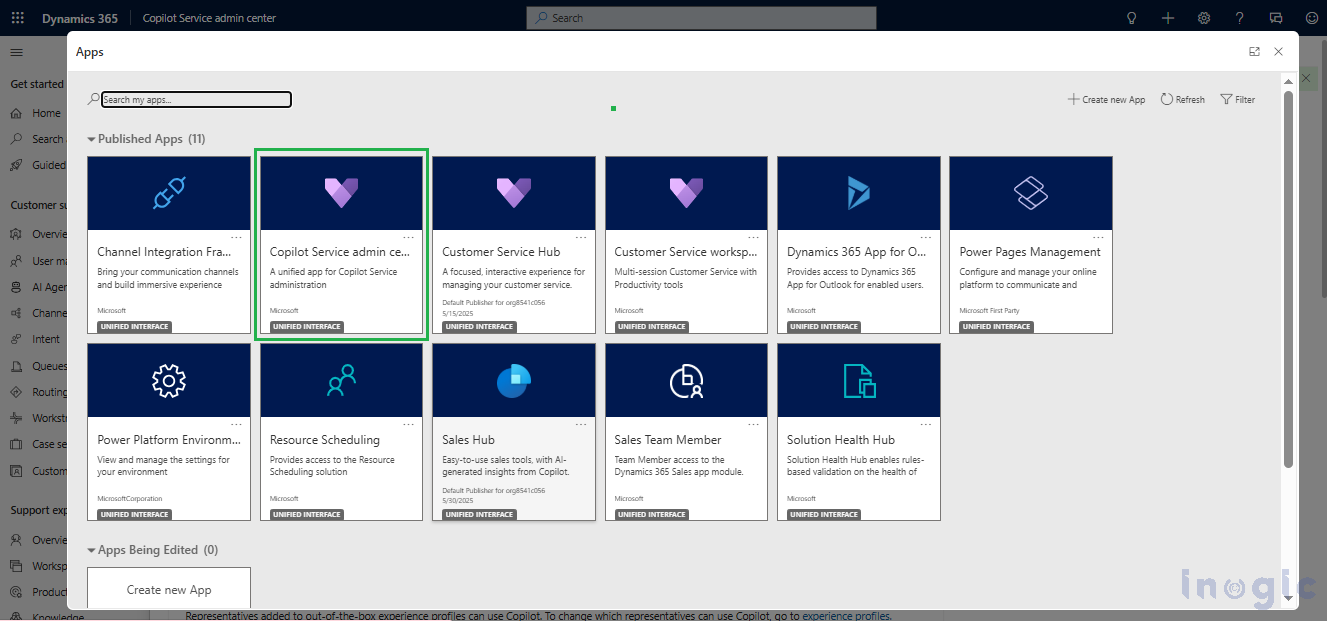Click the Copilot Service admin center heart icon
Viewport: 1327px width, 621px height.
tap(341, 193)
